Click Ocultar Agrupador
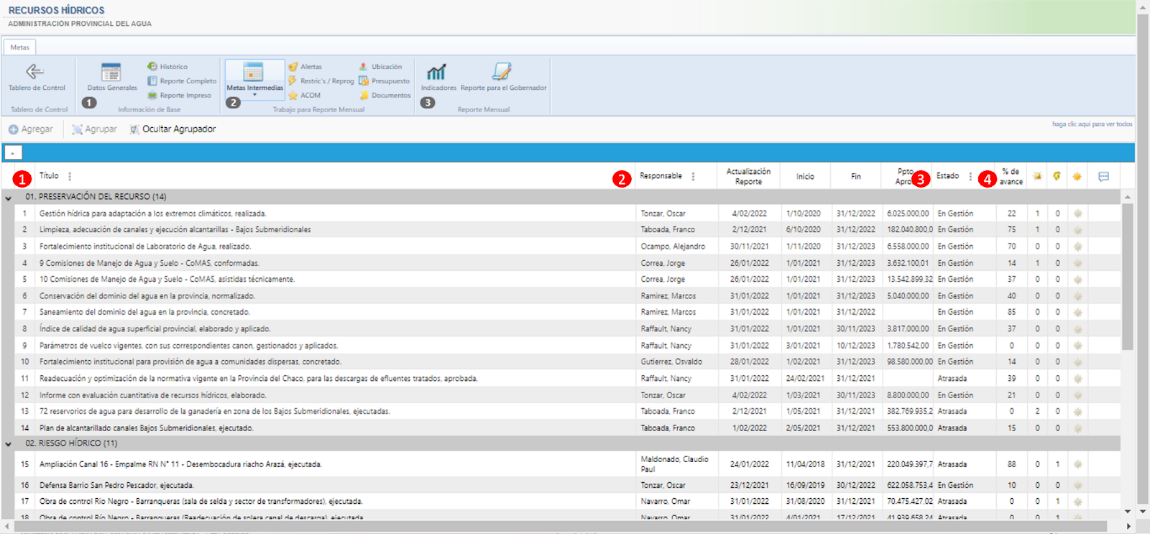The height and width of the screenshot is (534, 1150). coord(172,129)
